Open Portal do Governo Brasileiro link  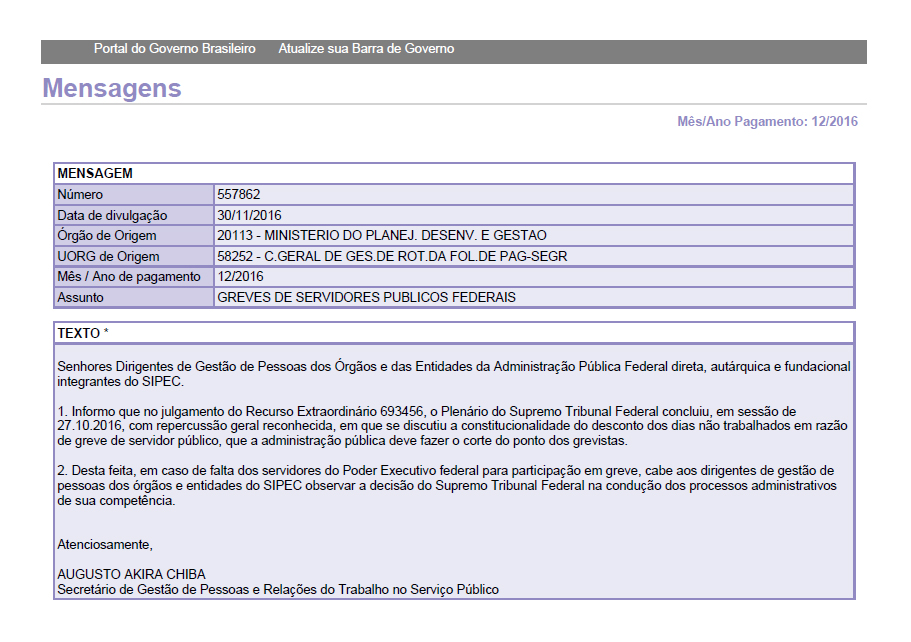(x=174, y=49)
